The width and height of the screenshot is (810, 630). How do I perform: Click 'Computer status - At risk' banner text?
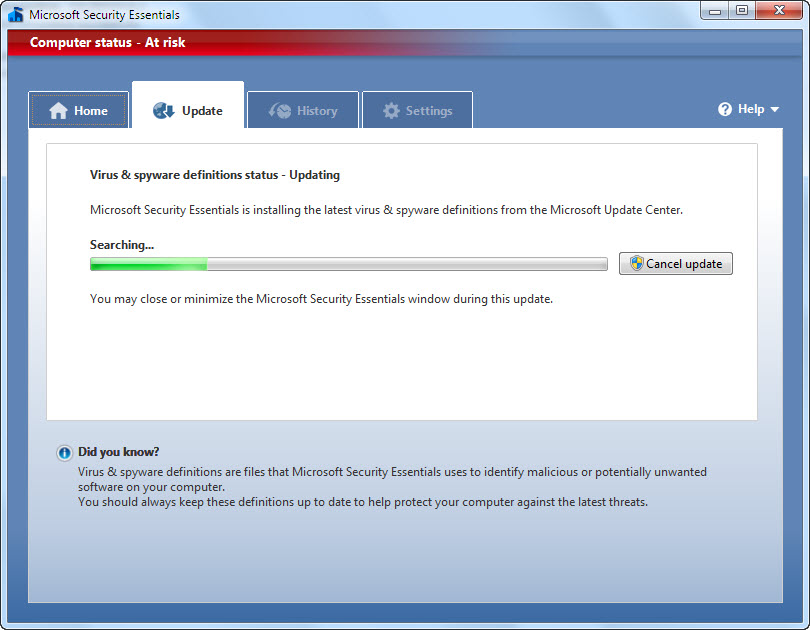(x=107, y=42)
